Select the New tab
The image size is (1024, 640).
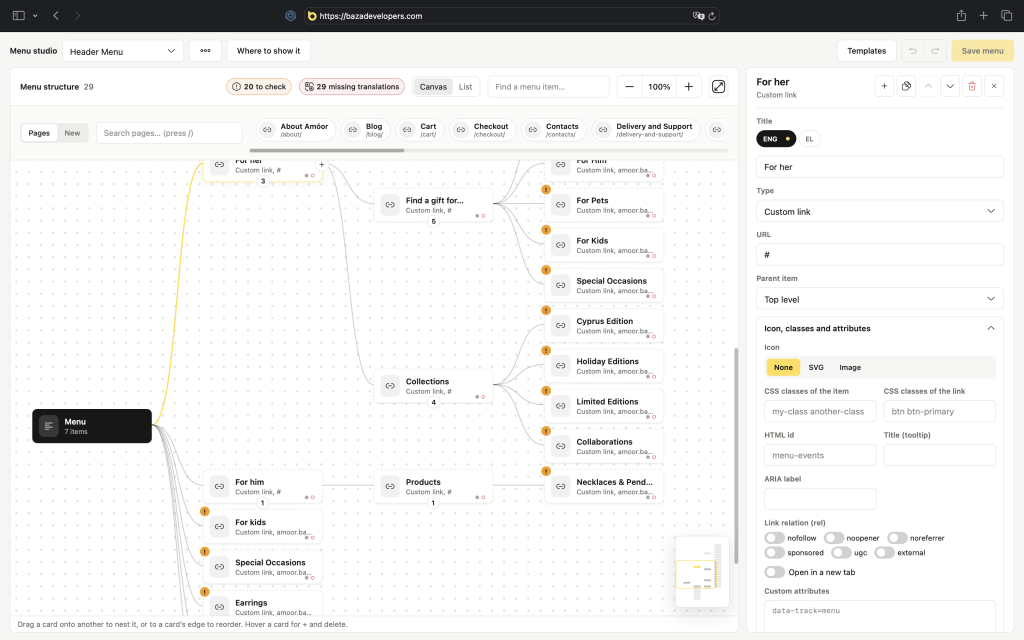[x=72, y=133]
